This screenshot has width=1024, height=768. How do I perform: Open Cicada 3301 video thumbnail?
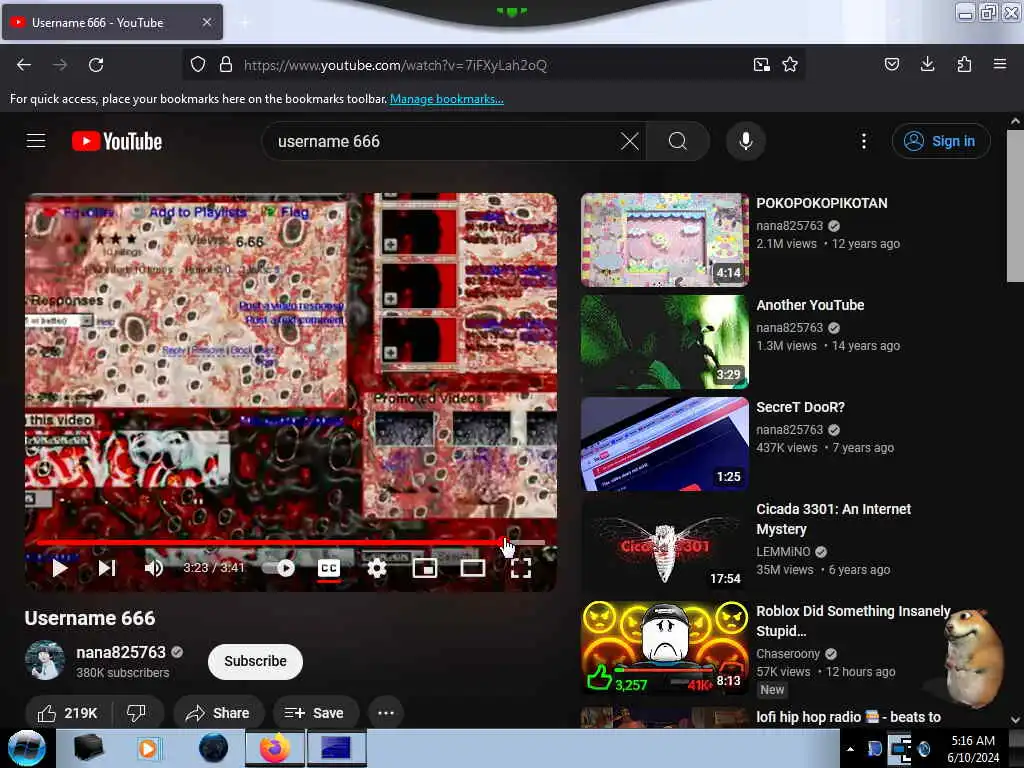coord(665,546)
